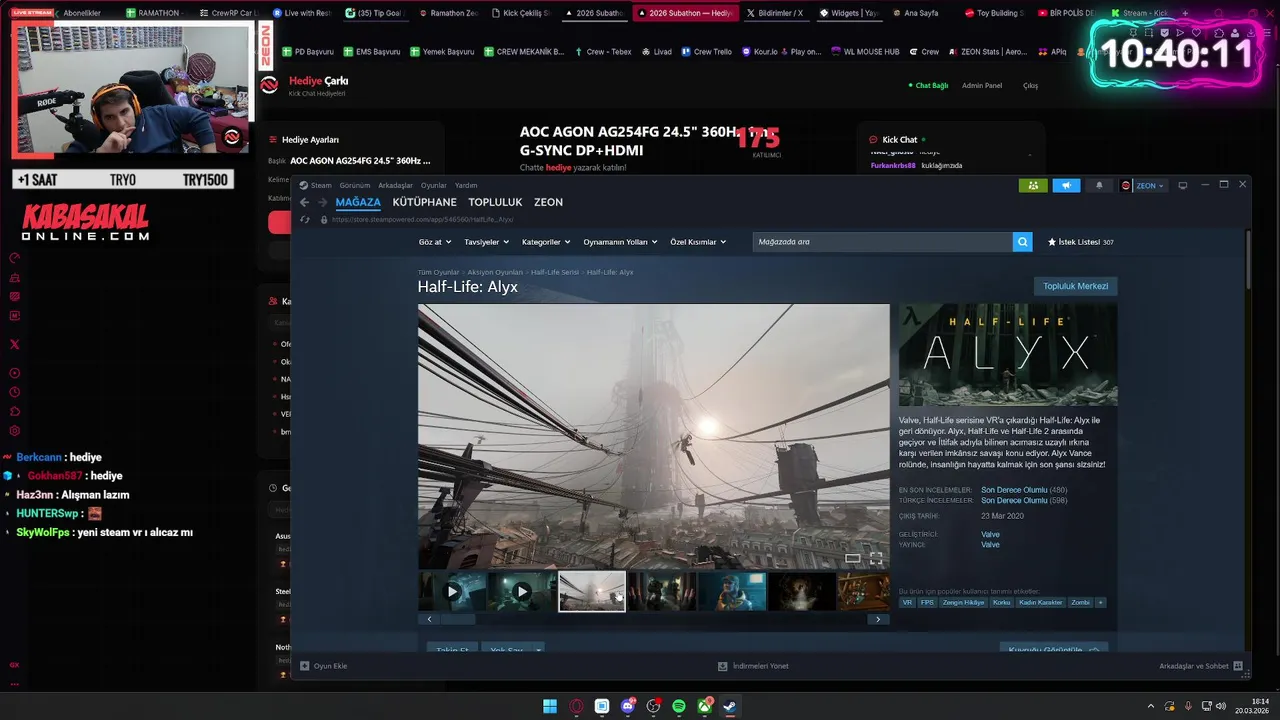Click in the Mağazada ara search field

(x=882, y=242)
